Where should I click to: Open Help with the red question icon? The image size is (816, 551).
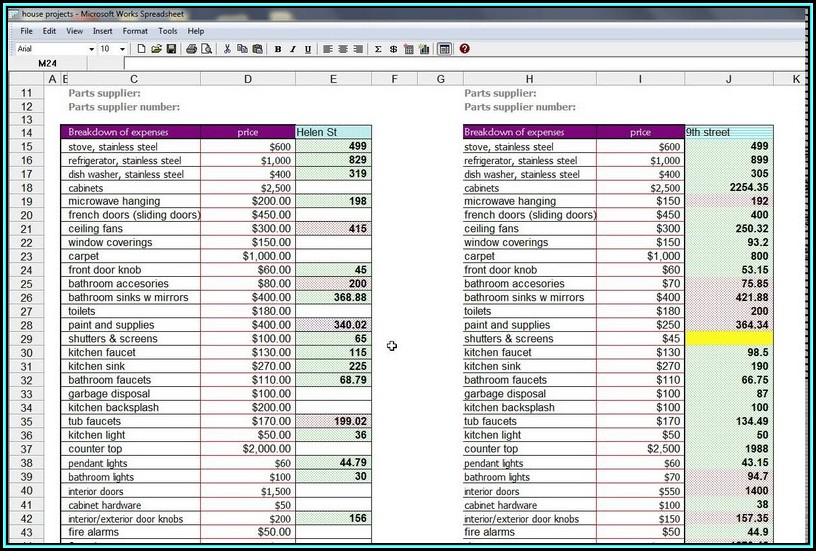tap(465, 49)
